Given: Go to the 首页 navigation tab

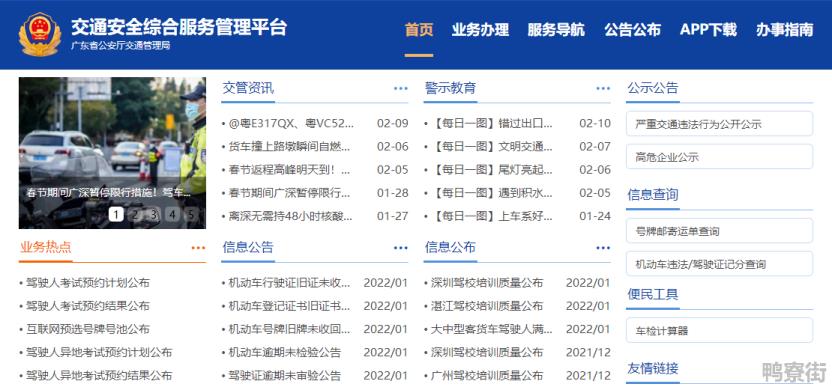Looking at the screenshot, I should tap(419, 30).
